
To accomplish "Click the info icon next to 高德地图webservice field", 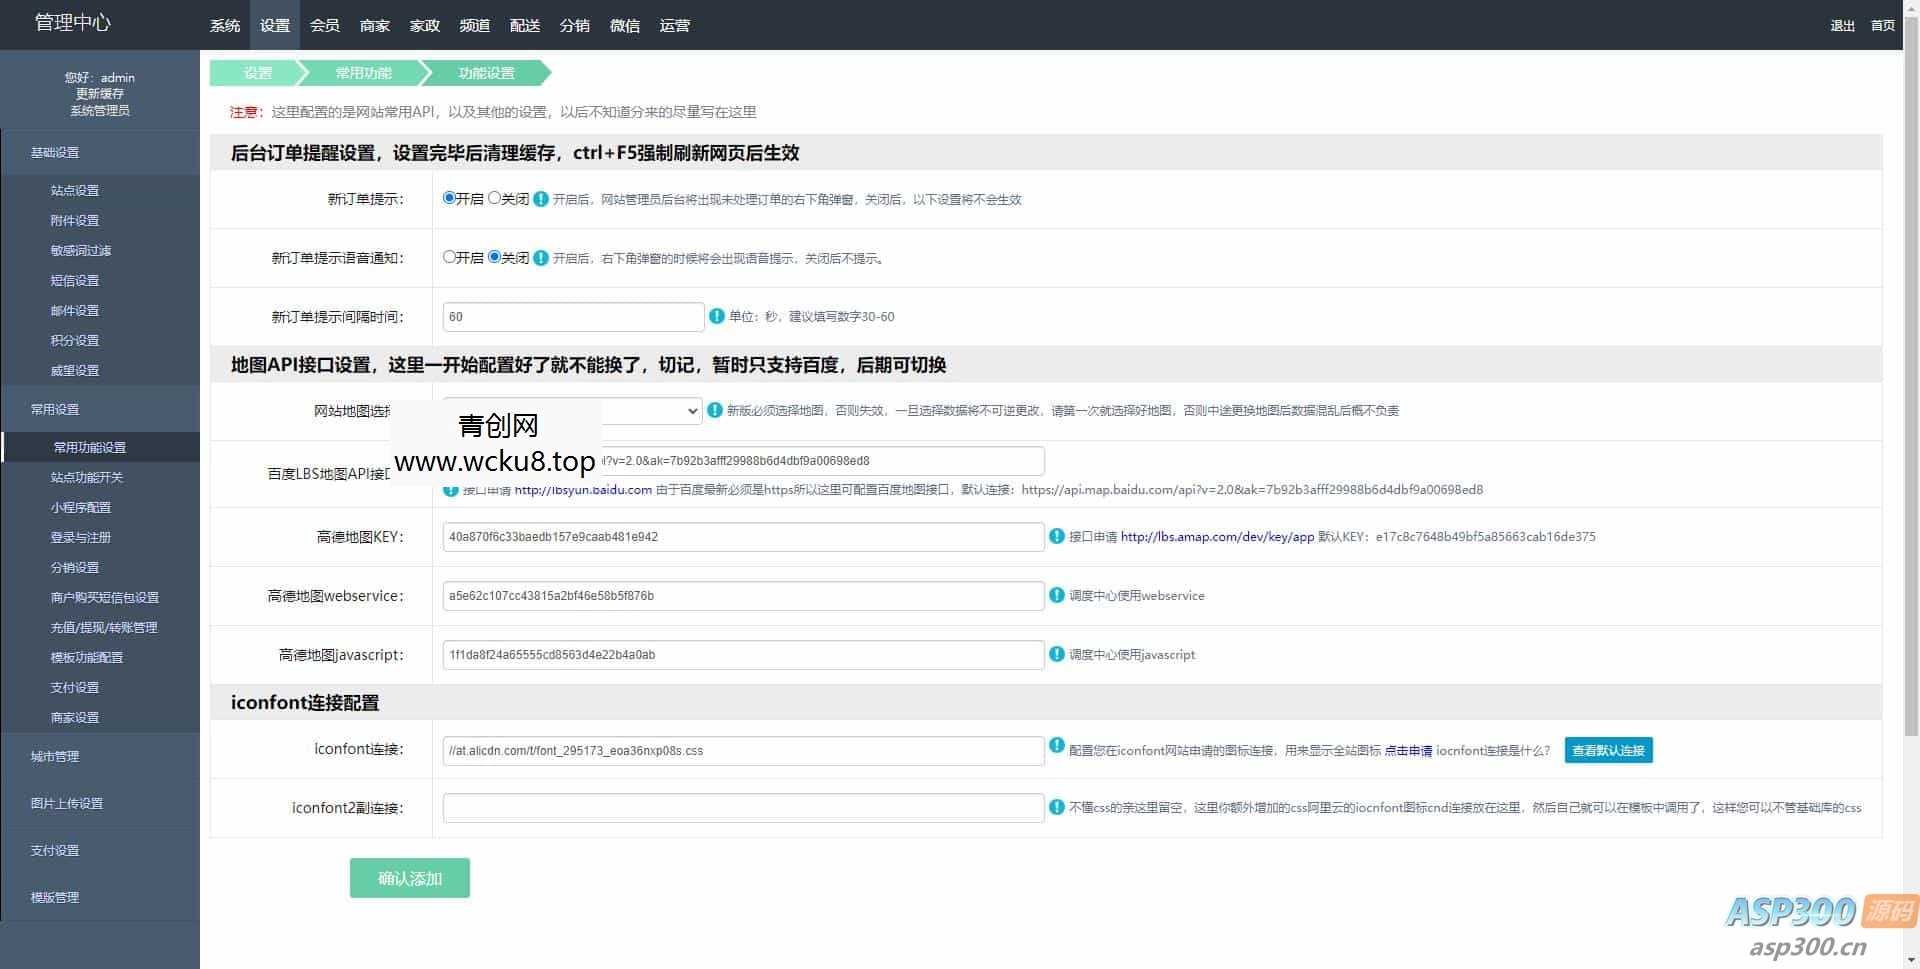I will pos(1056,596).
